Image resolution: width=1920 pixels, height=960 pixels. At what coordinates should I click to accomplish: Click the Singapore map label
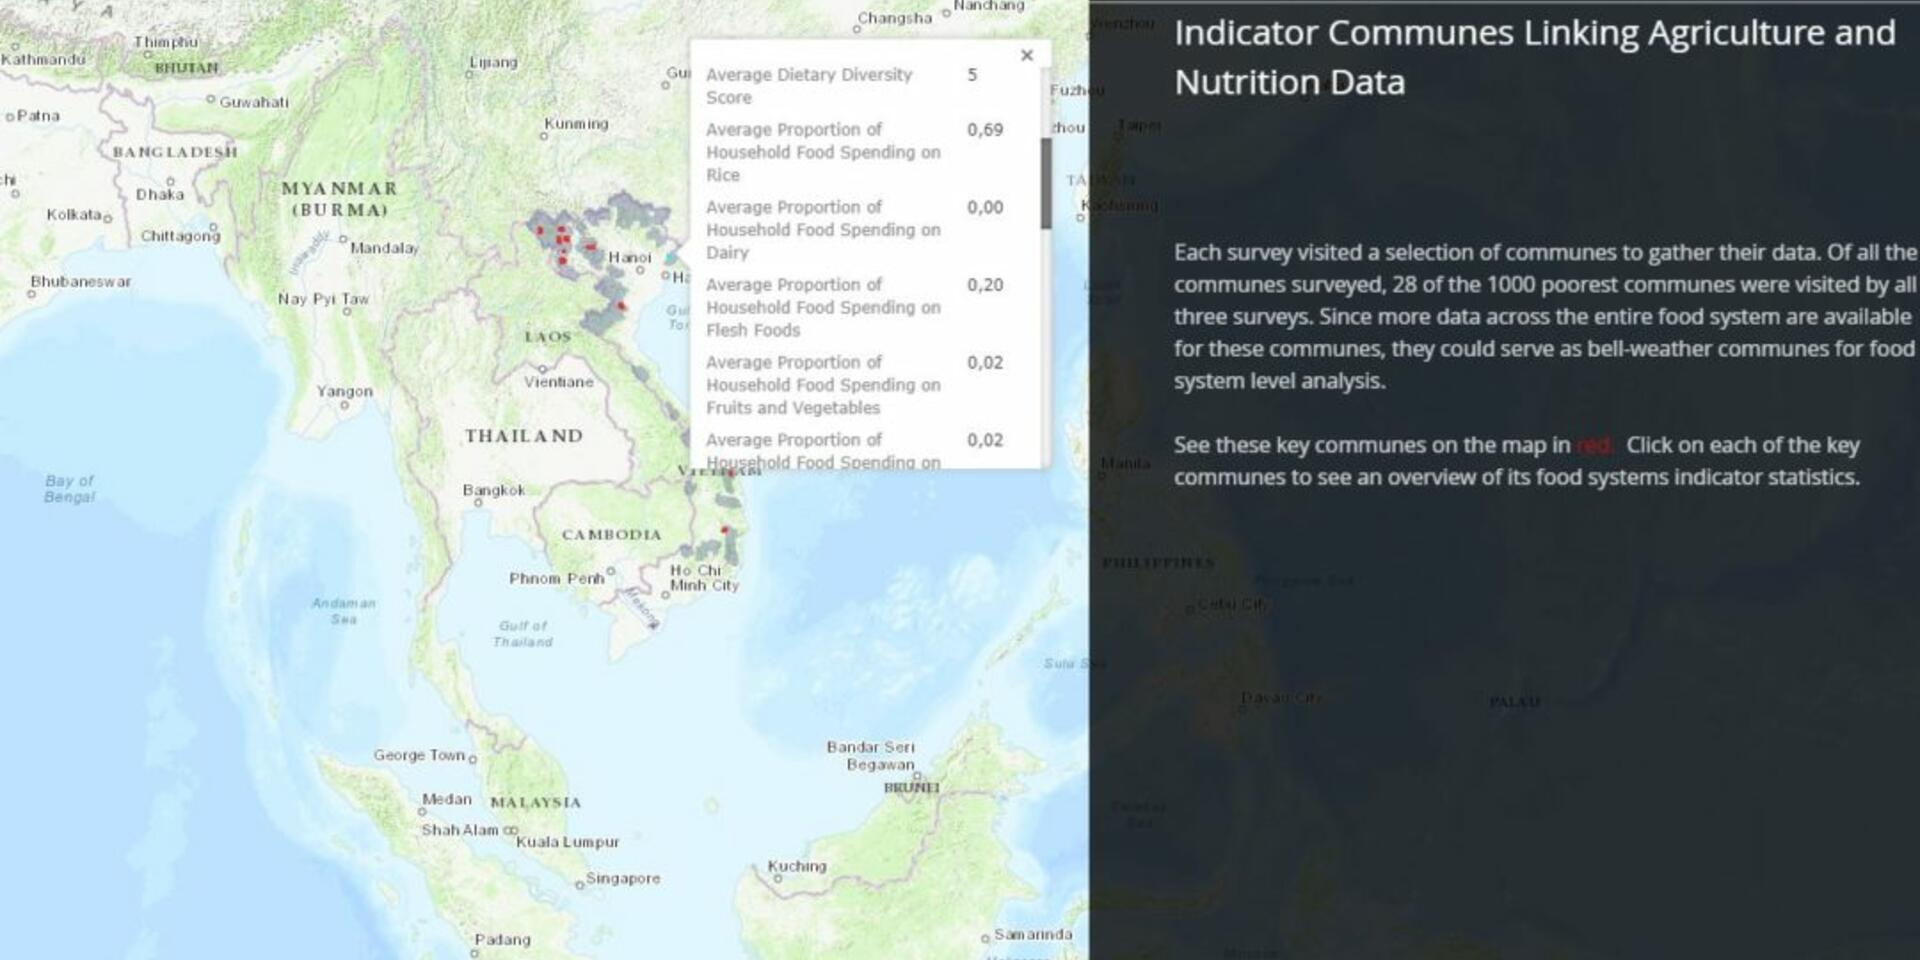pos(623,878)
